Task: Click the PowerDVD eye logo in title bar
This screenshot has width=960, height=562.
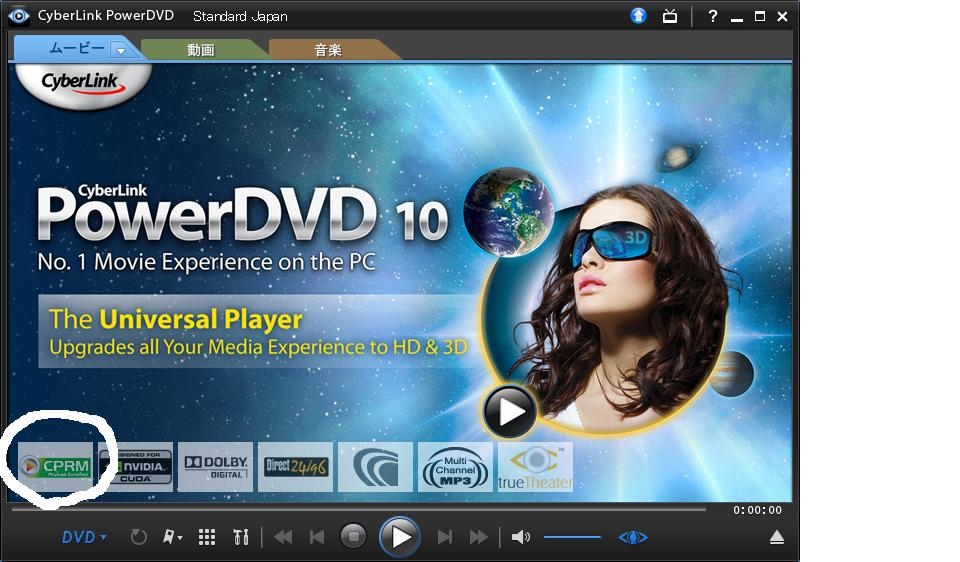Action: pos(18,16)
